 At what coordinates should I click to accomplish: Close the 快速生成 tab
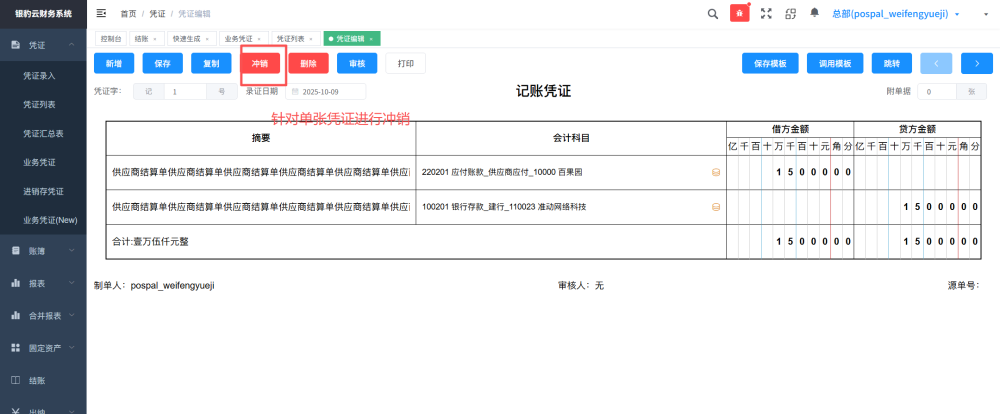[x=207, y=39]
